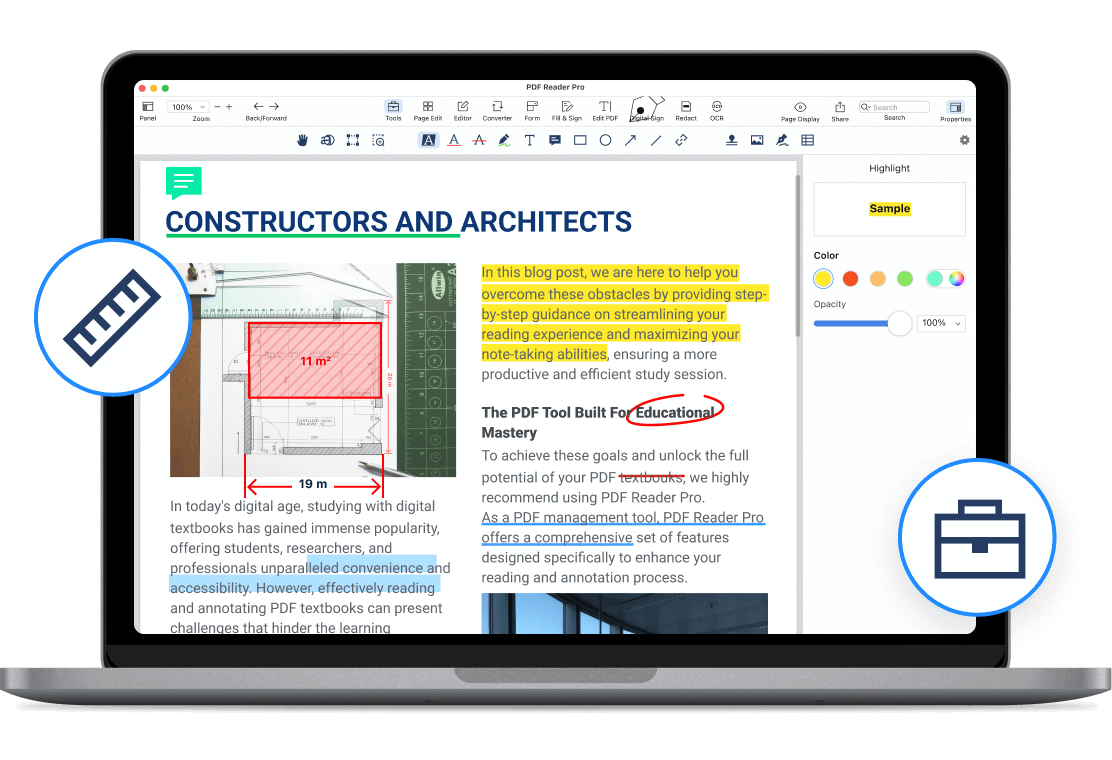This screenshot has width=1112, height=760.
Task: Select the hand scroll tool
Action: coord(302,141)
